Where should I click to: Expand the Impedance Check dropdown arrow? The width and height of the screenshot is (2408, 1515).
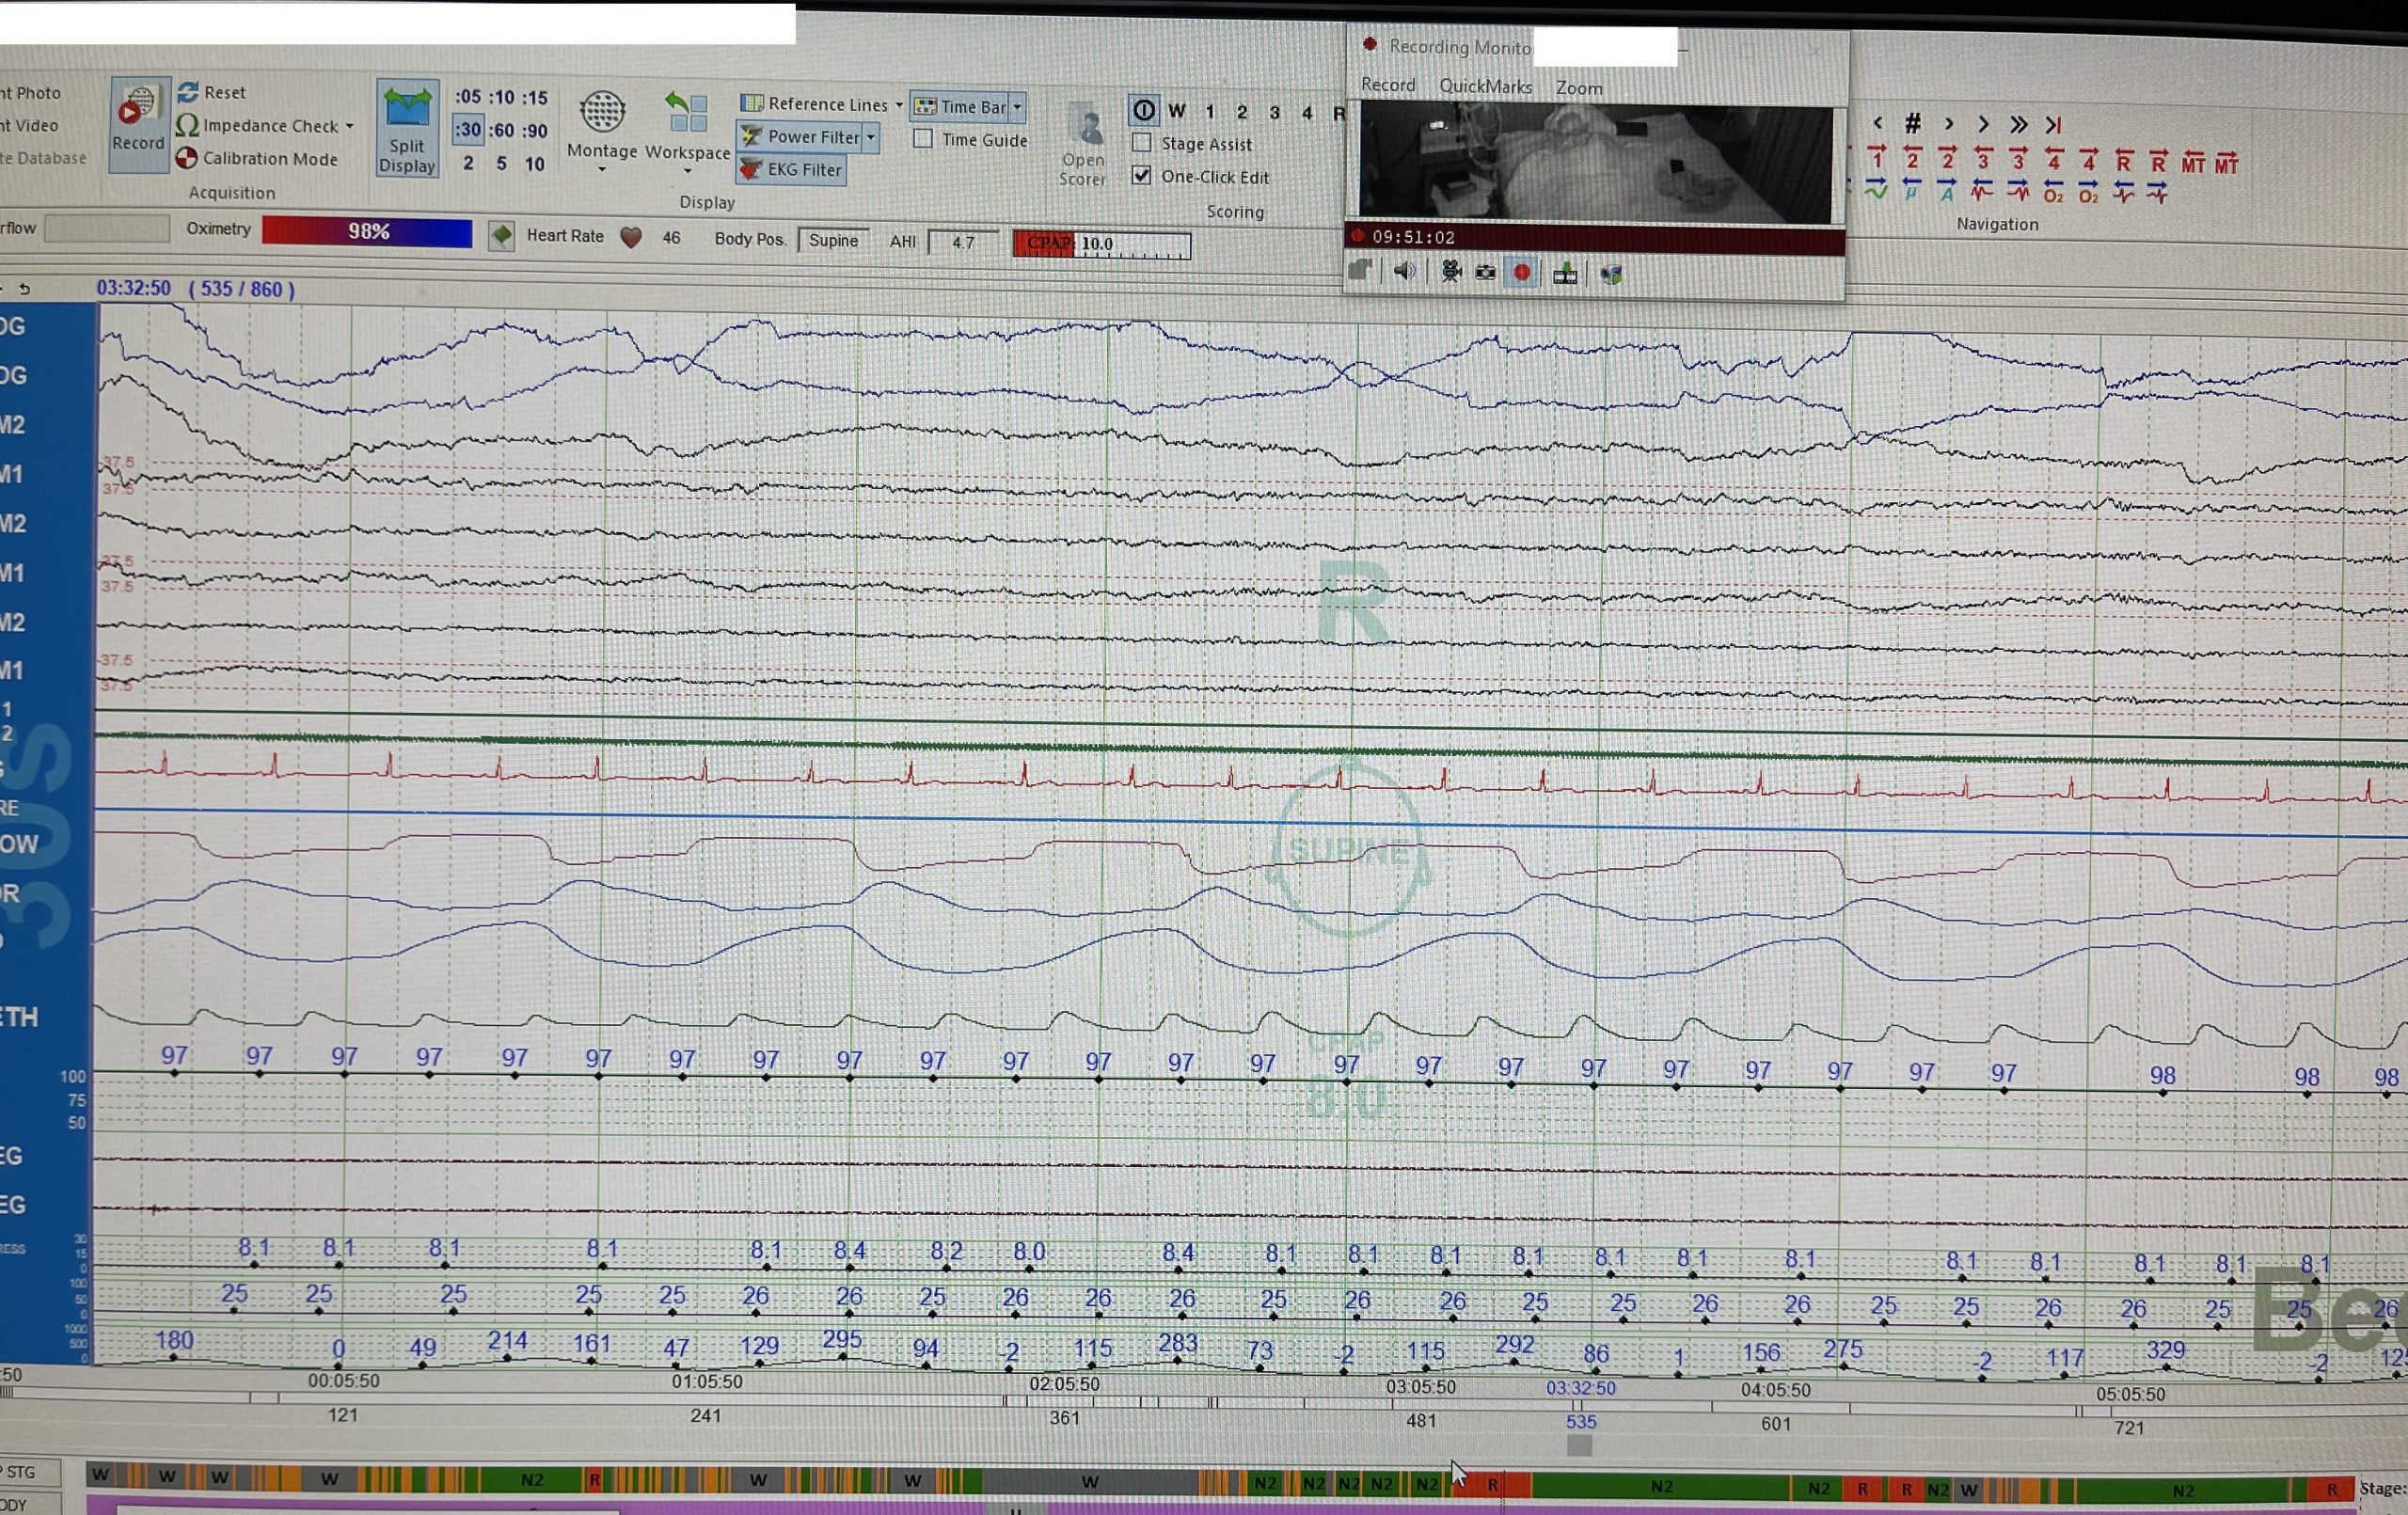pos(350,126)
